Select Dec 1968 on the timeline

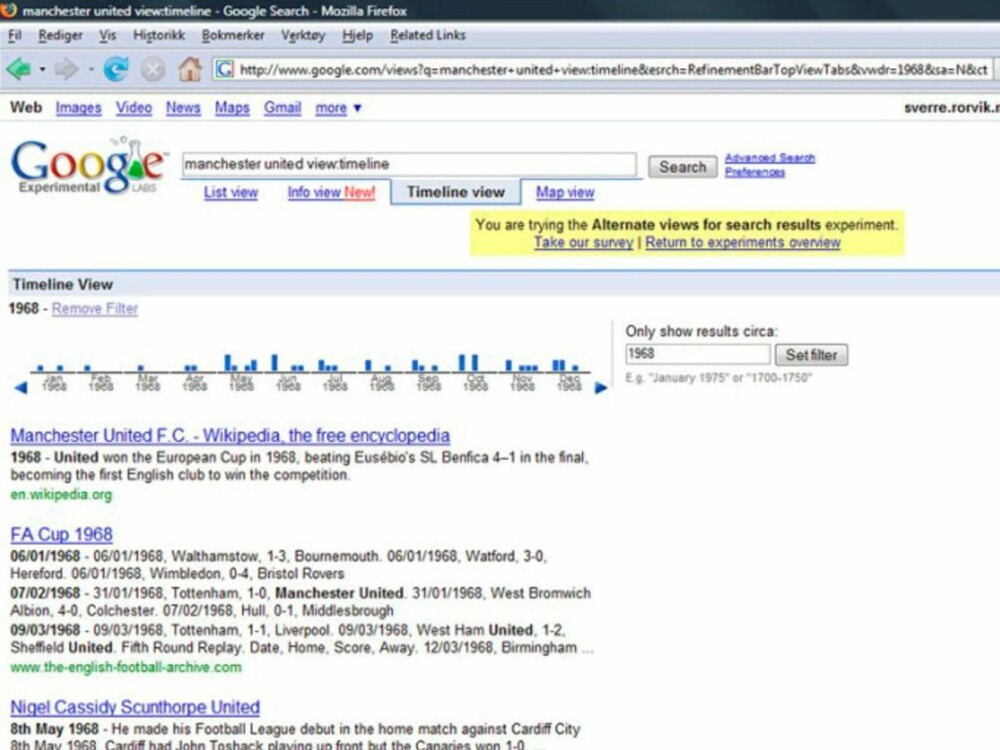tap(569, 382)
